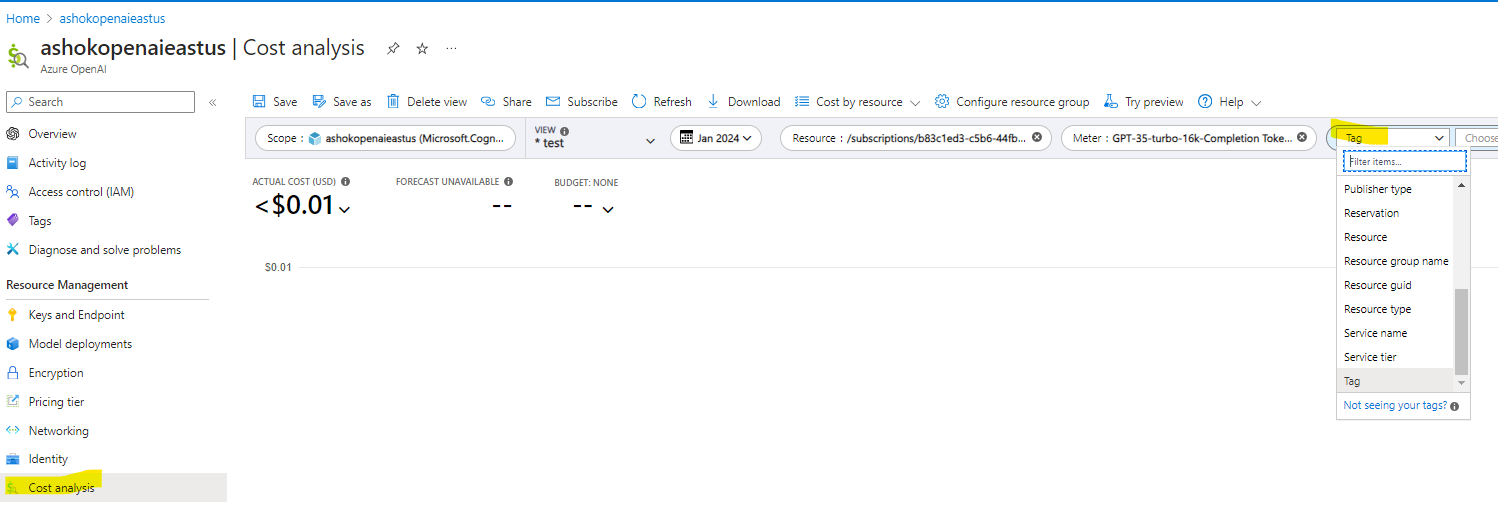Click the purple Tags icon
Viewport: 1498px width, 510px height.
coord(13,221)
